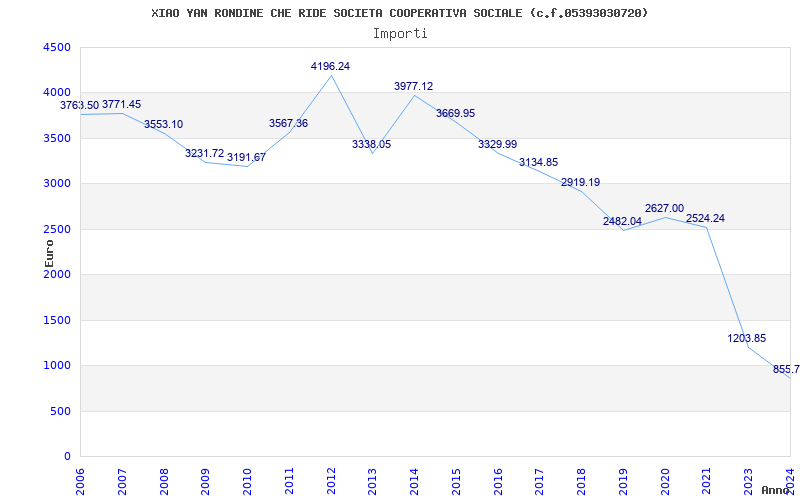Select the data label 3771.45
The image size is (800, 500).
121,105
